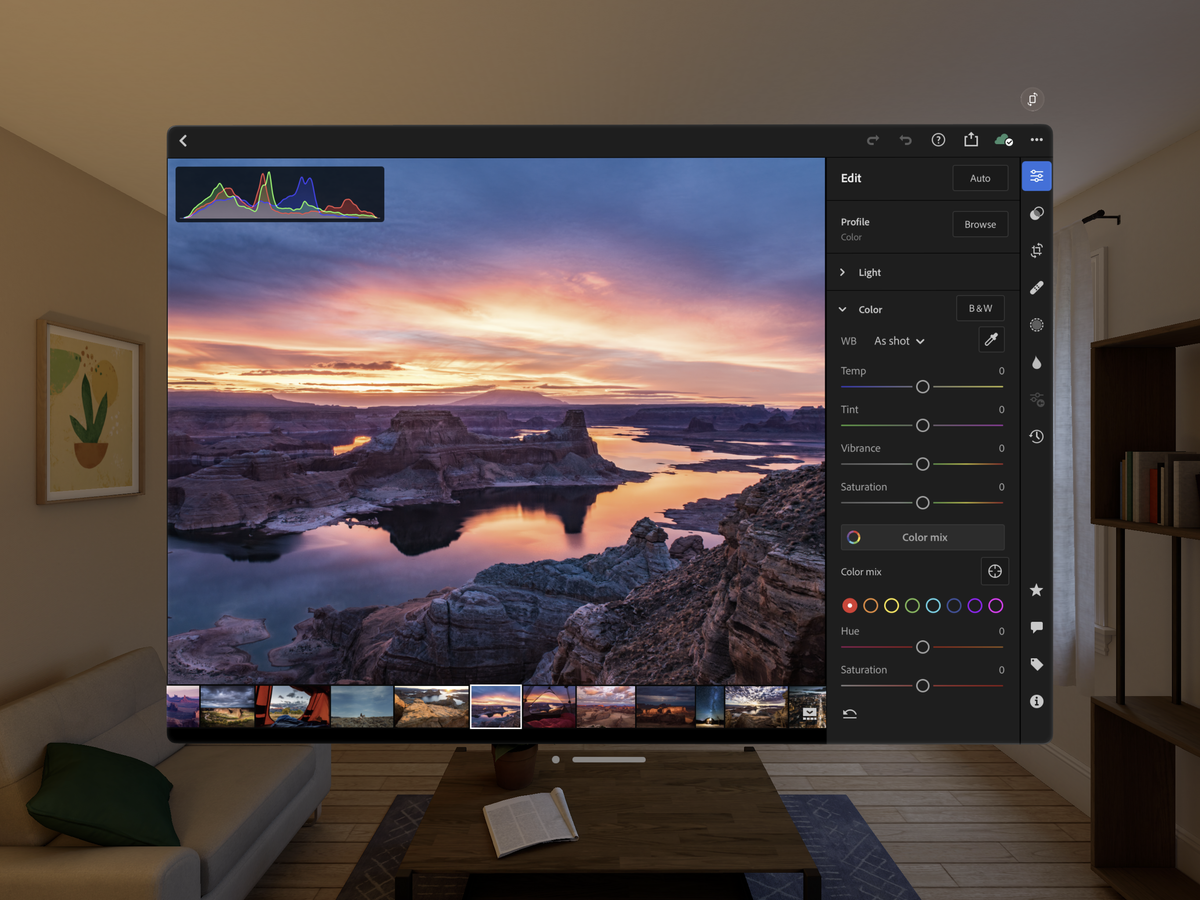Open the Masking tool

pyautogui.click(x=1036, y=325)
